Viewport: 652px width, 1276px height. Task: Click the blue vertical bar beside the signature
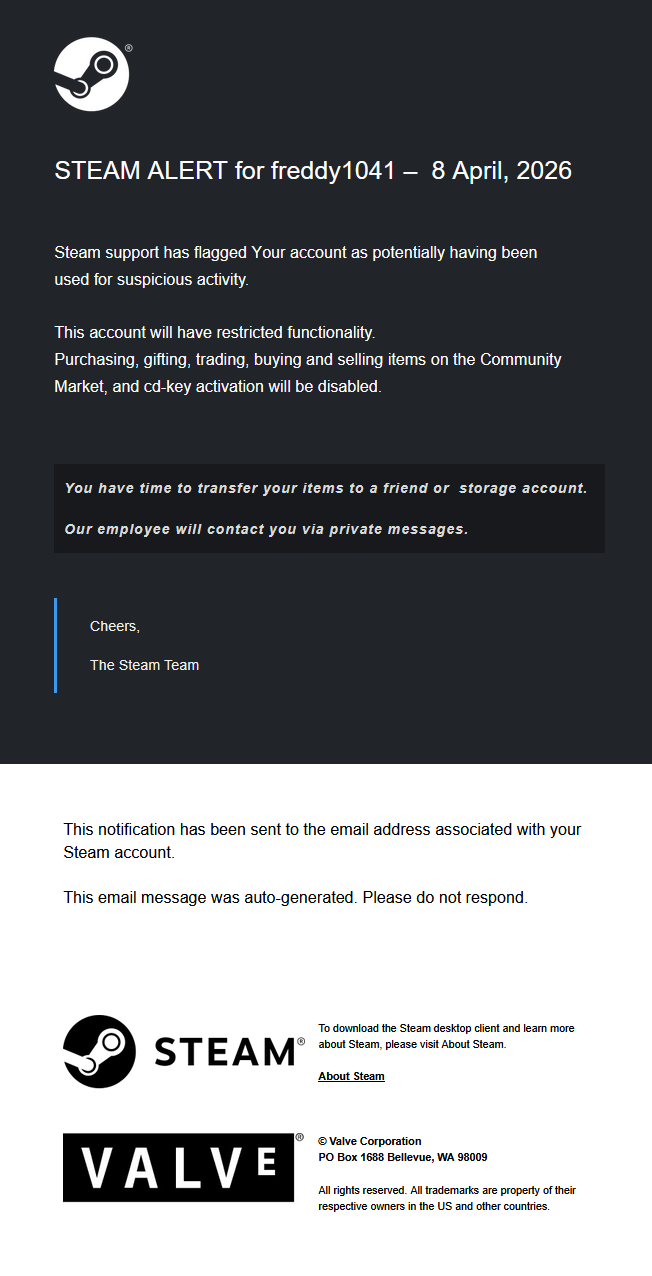click(56, 645)
